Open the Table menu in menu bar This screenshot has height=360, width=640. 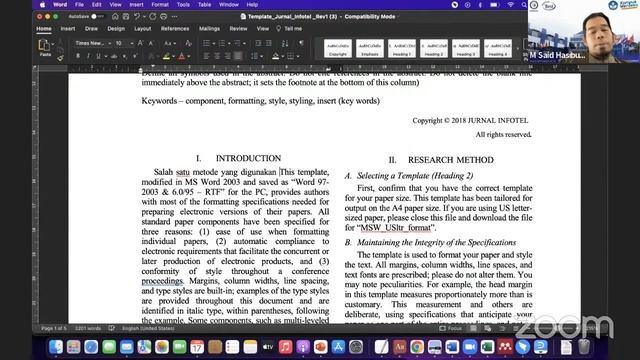[x=204, y=5]
